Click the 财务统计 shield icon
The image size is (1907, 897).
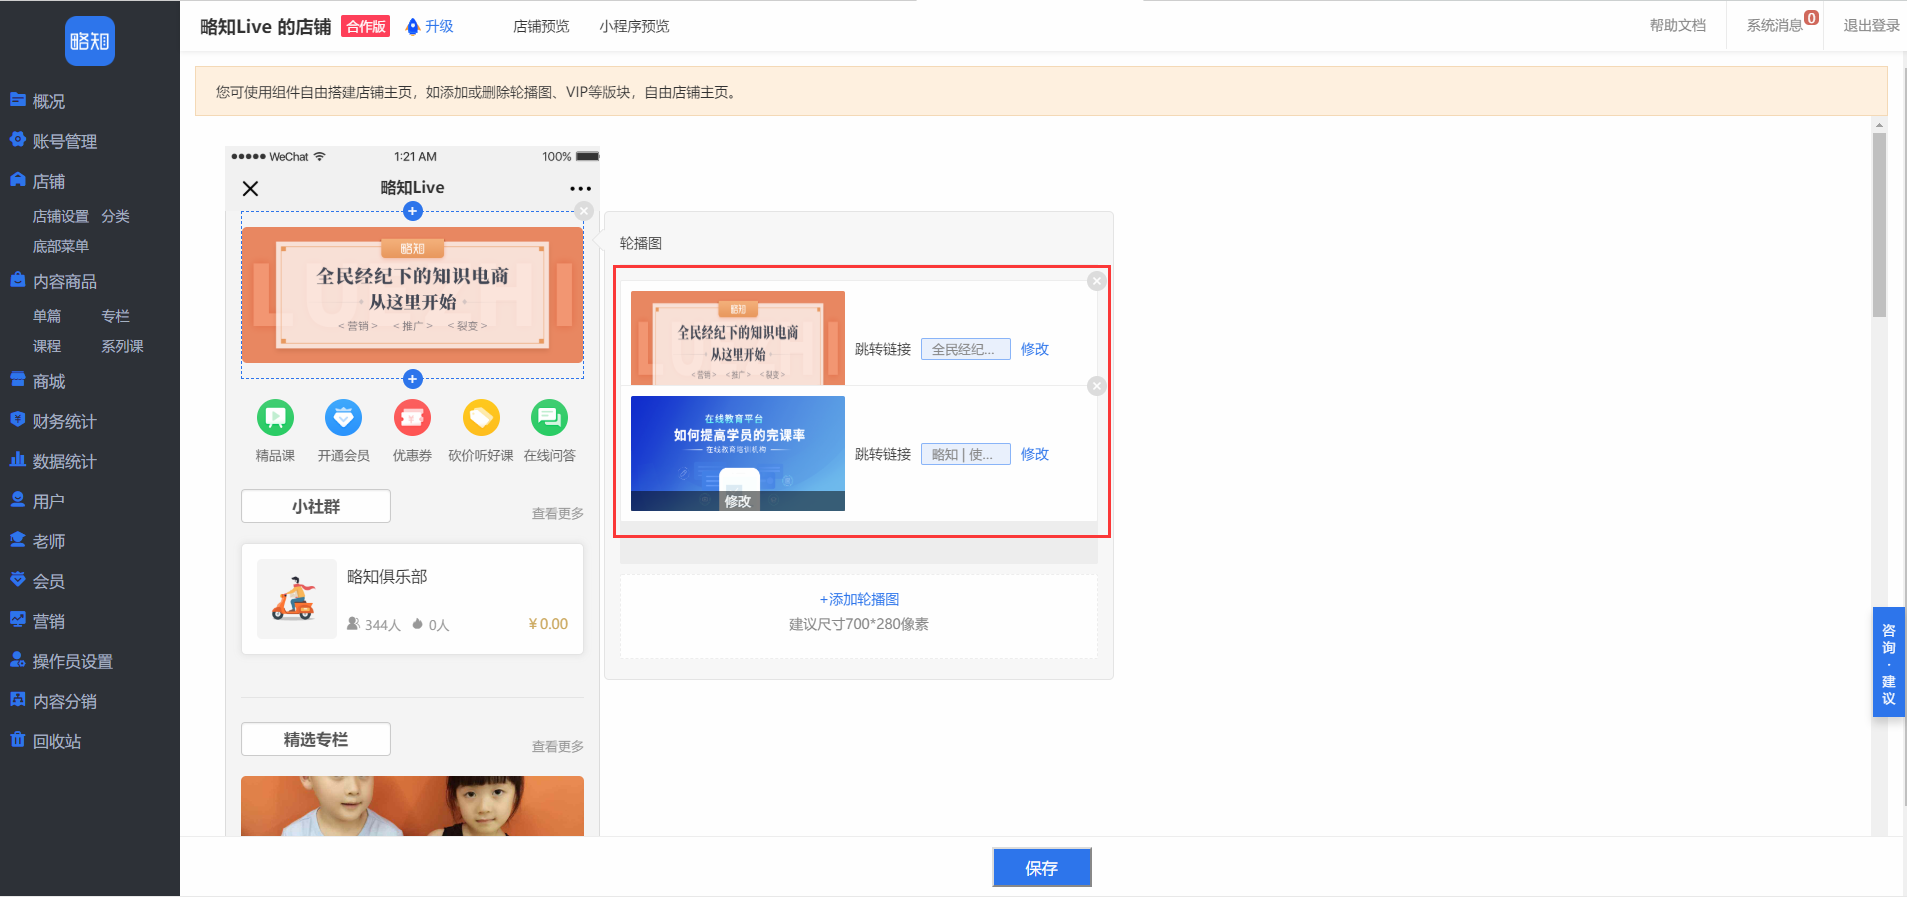point(17,420)
